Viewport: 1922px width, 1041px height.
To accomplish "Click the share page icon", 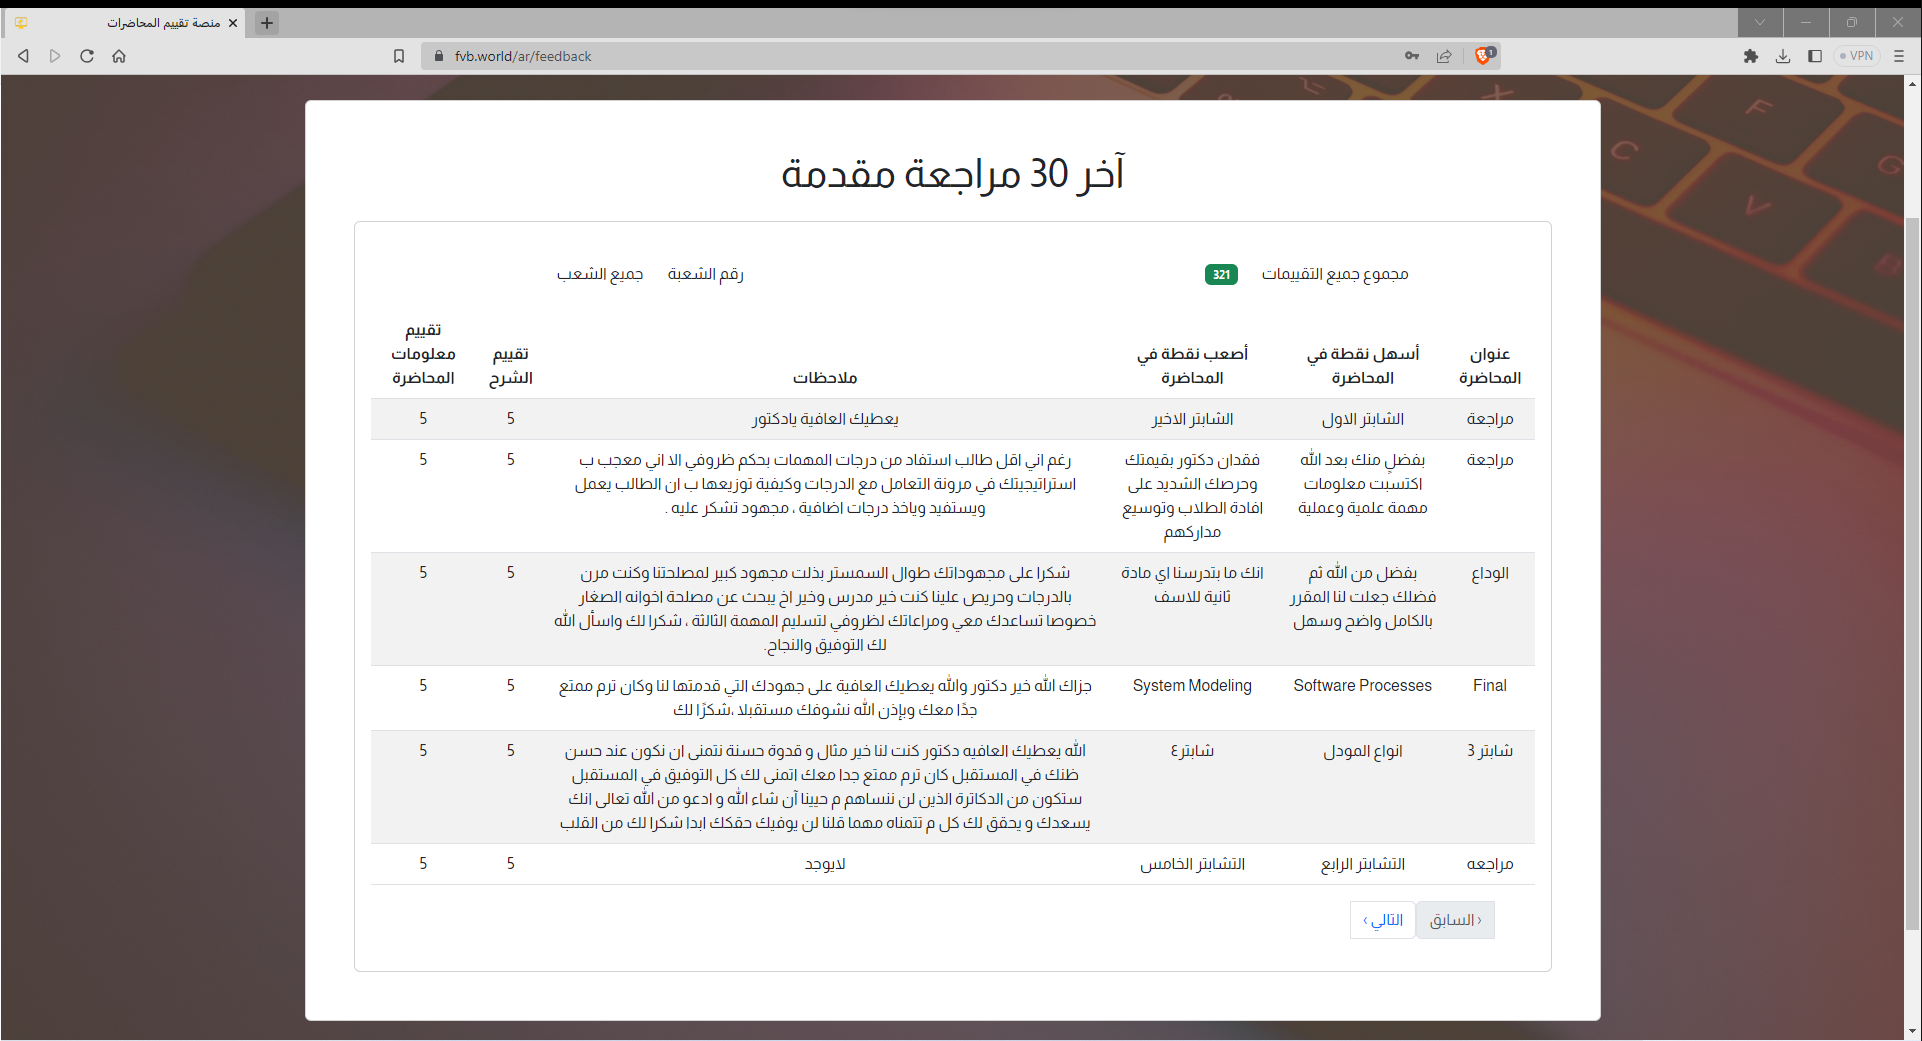I will [x=1444, y=56].
